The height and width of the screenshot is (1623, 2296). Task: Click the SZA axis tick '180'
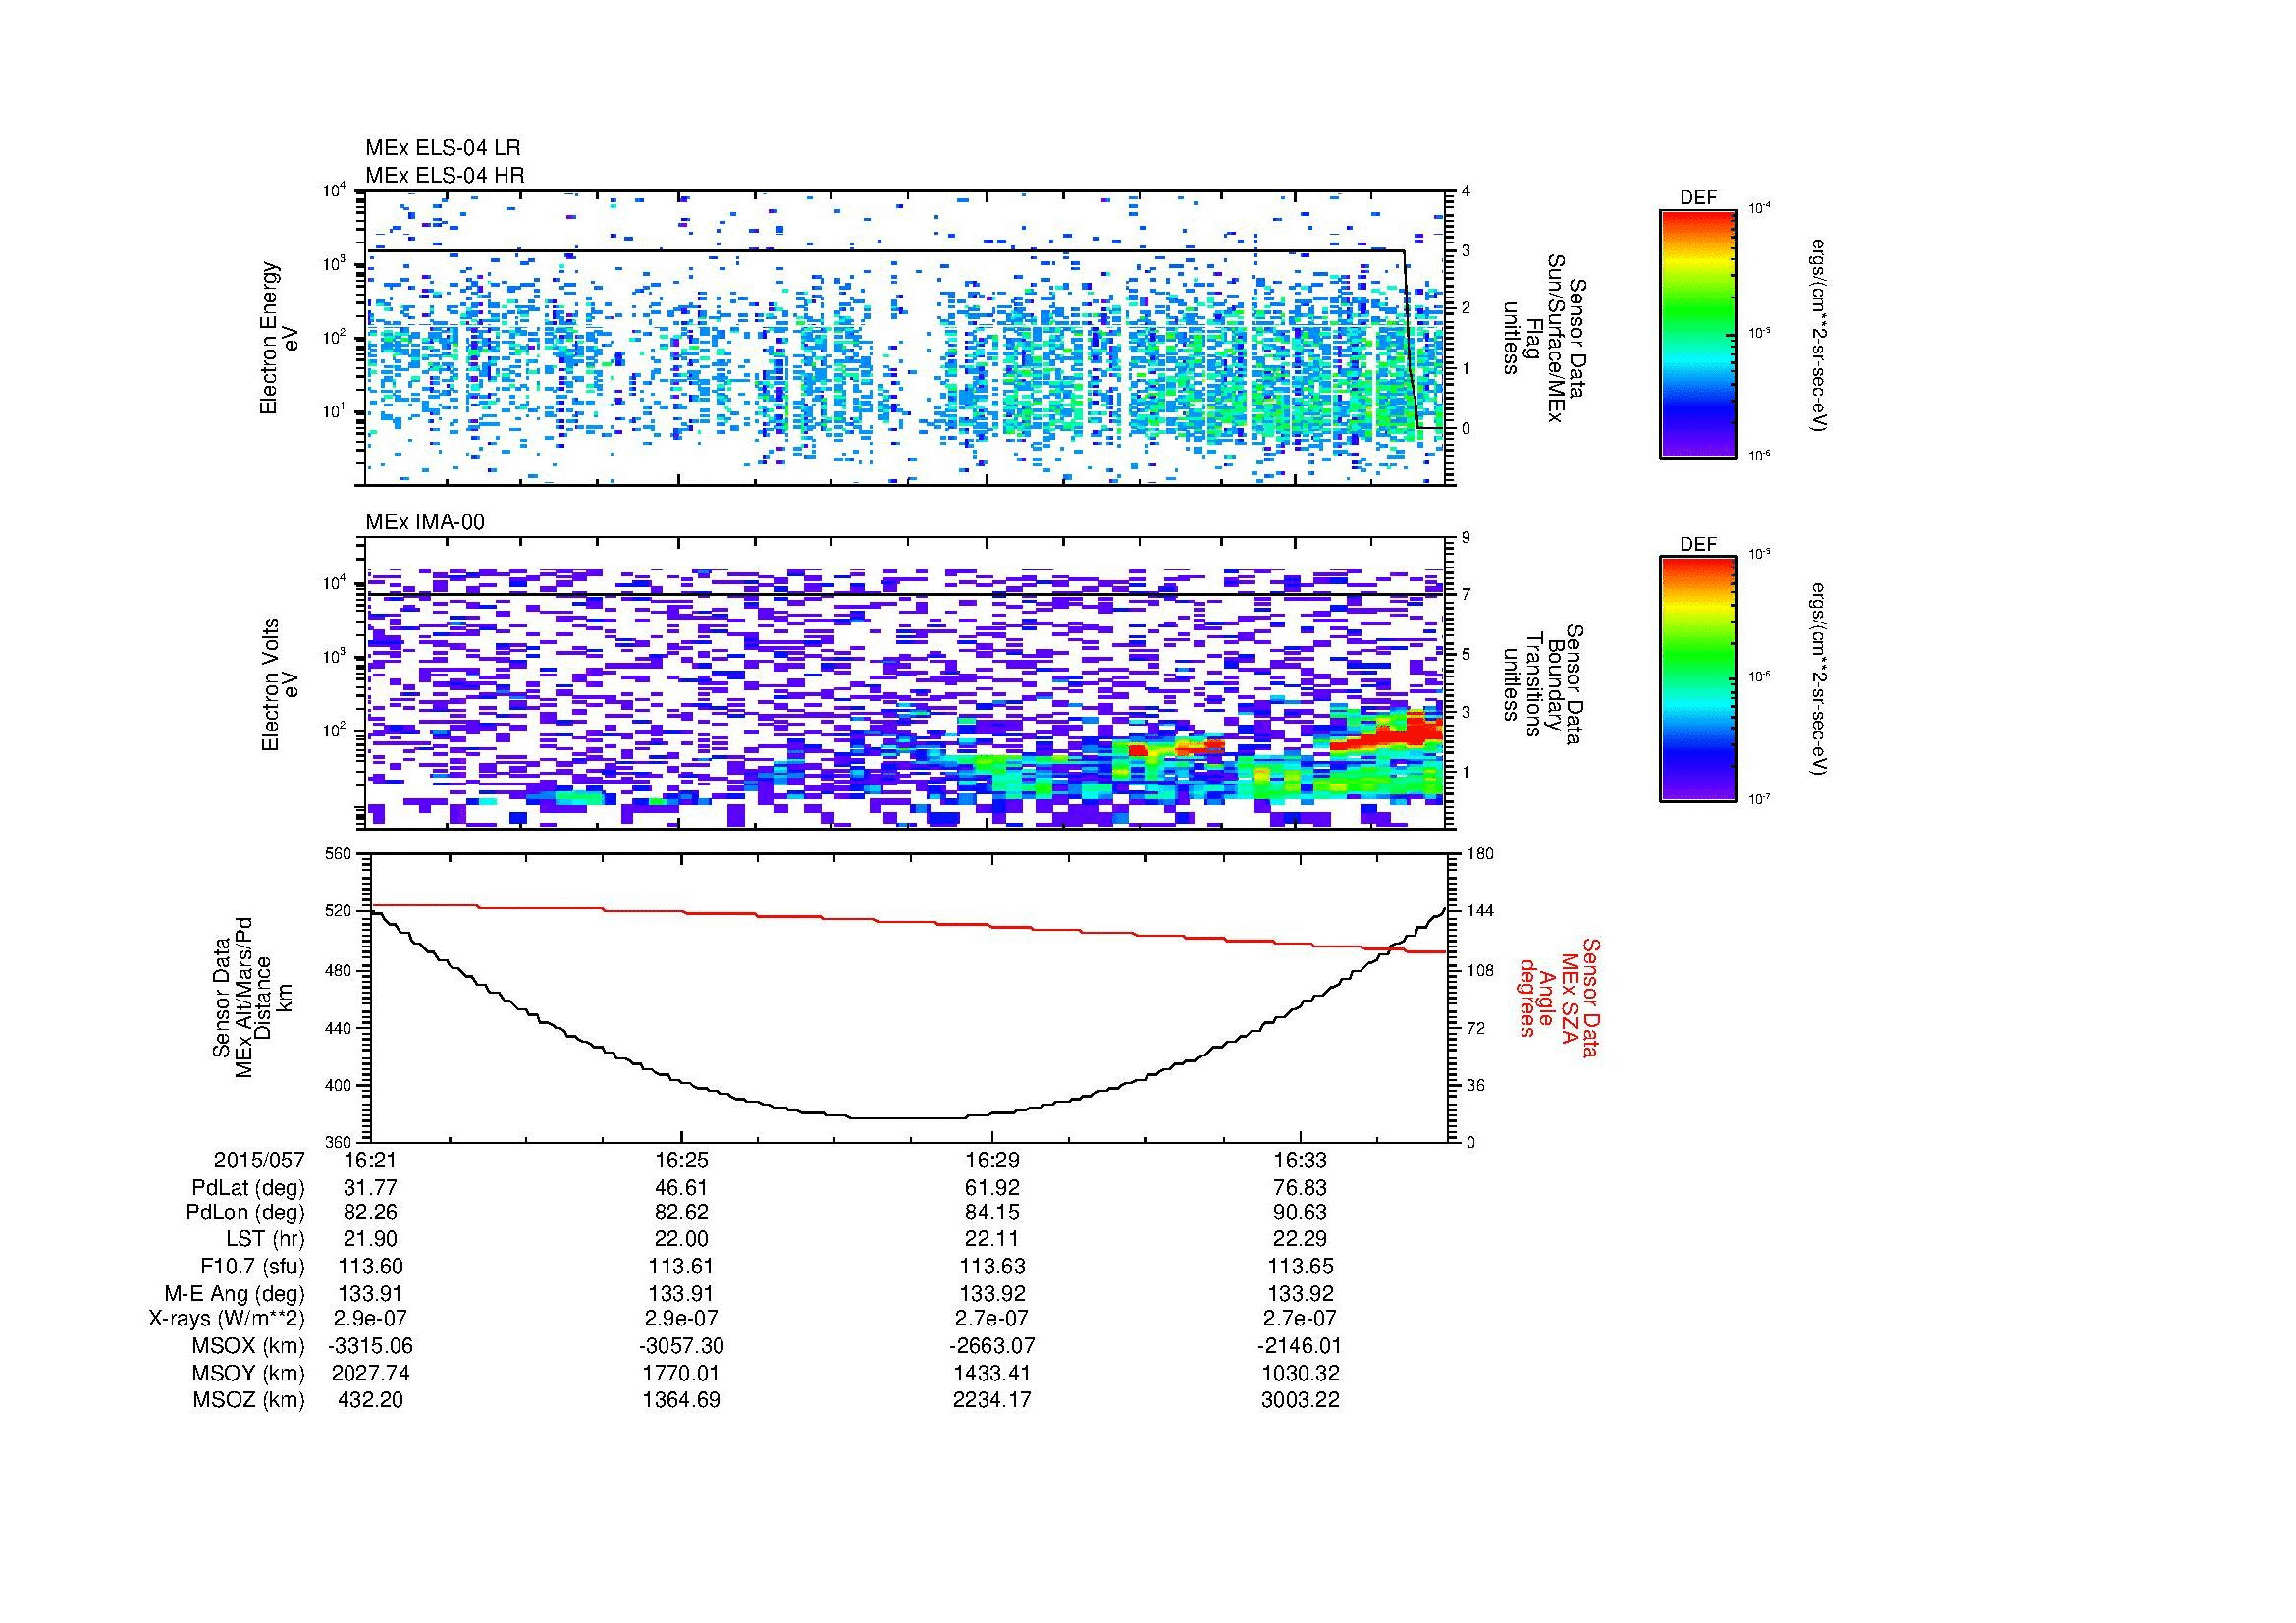pyautogui.click(x=1480, y=854)
